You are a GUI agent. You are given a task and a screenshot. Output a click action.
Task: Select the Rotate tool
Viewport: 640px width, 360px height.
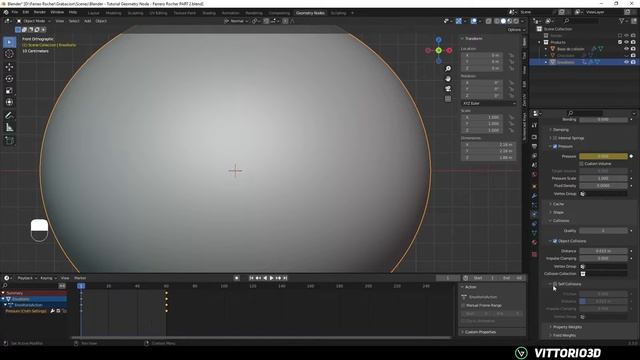pyautogui.click(x=9, y=78)
